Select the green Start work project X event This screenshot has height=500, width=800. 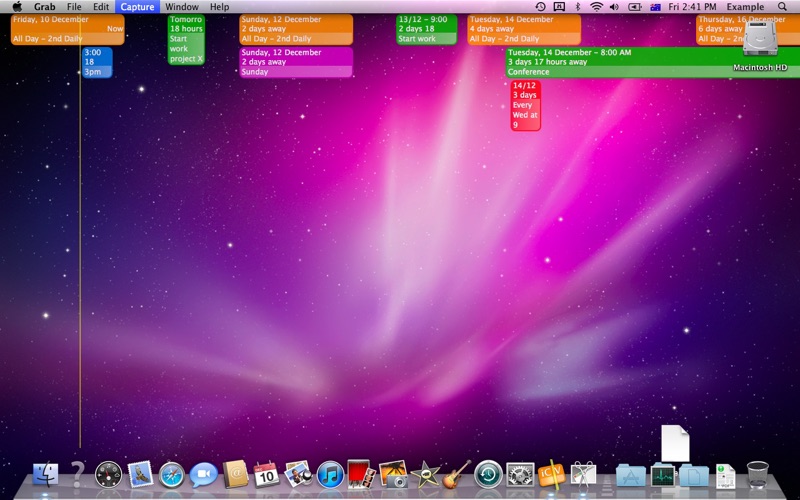[186, 39]
